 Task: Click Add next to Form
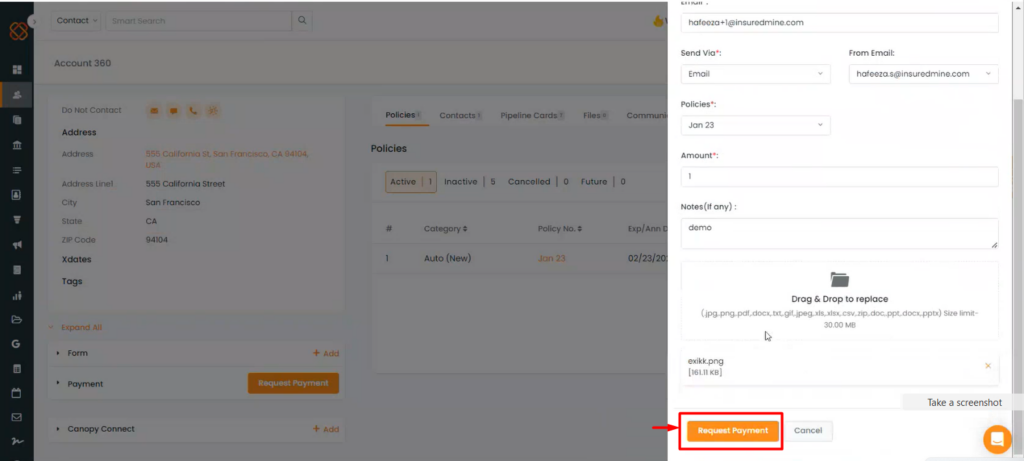tap(326, 353)
